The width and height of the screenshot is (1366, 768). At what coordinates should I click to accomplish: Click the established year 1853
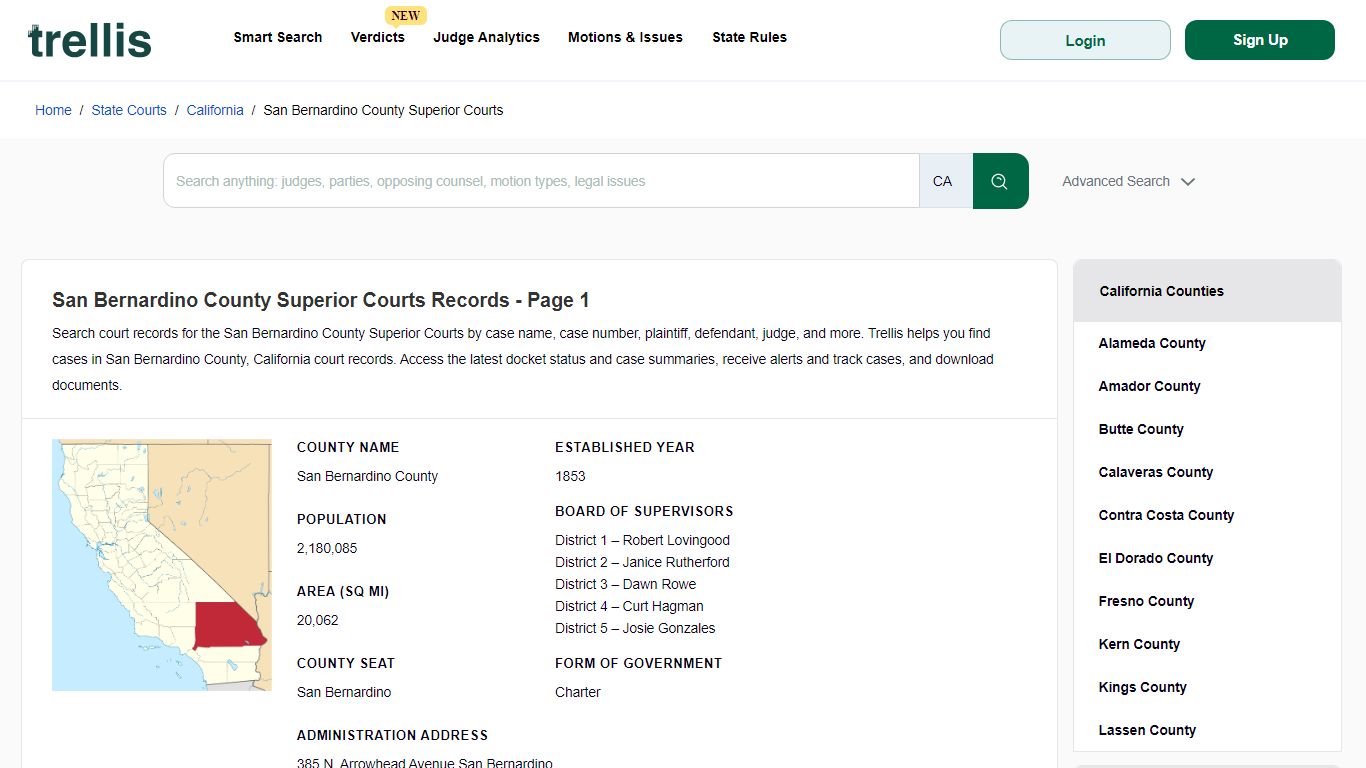(x=570, y=476)
